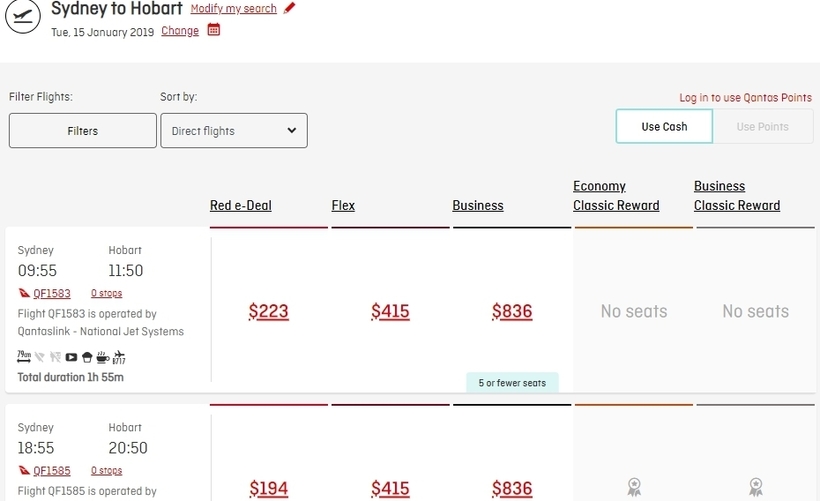Click the 79cm seat pitch icon for QF1583
820x501 pixels.
tap(24, 357)
